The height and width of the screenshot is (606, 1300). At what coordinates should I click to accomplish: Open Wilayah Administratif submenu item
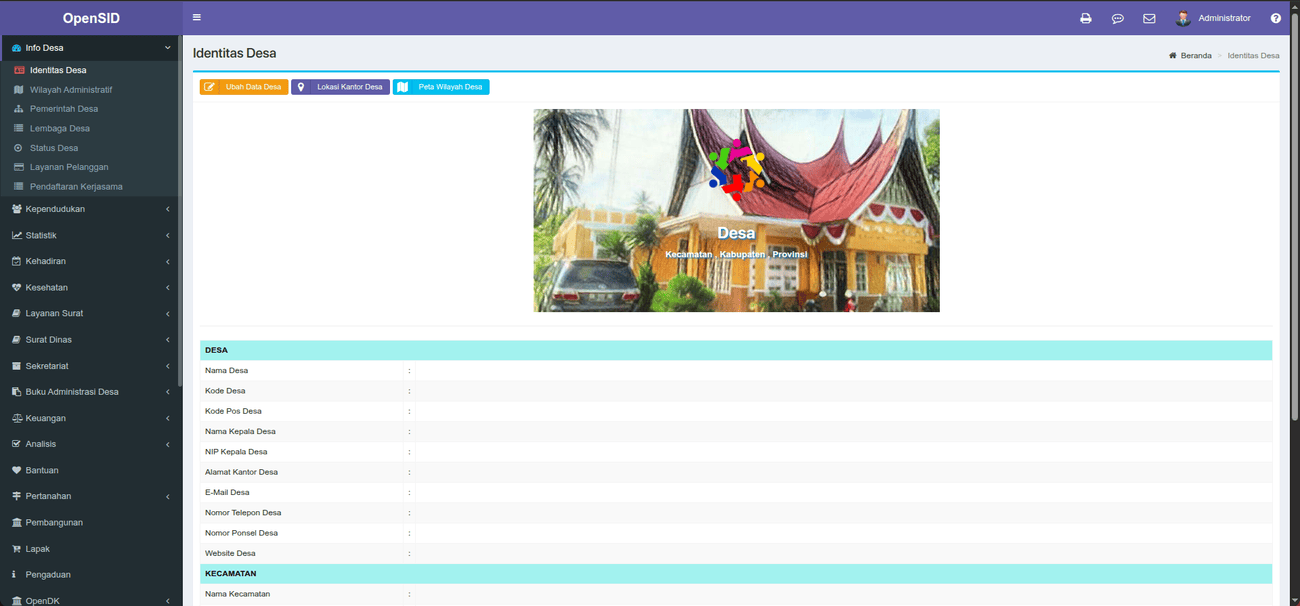point(70,90)
